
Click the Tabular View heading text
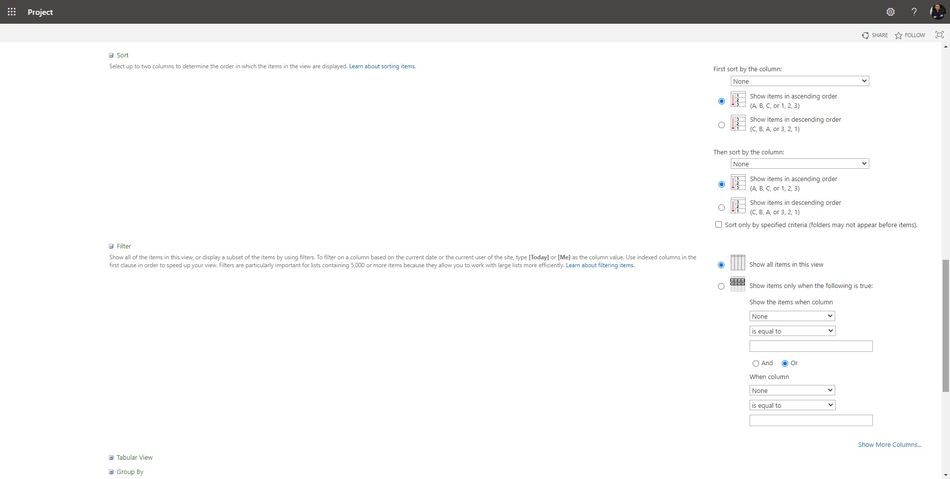pyautogui.click(x=135, y=458)
